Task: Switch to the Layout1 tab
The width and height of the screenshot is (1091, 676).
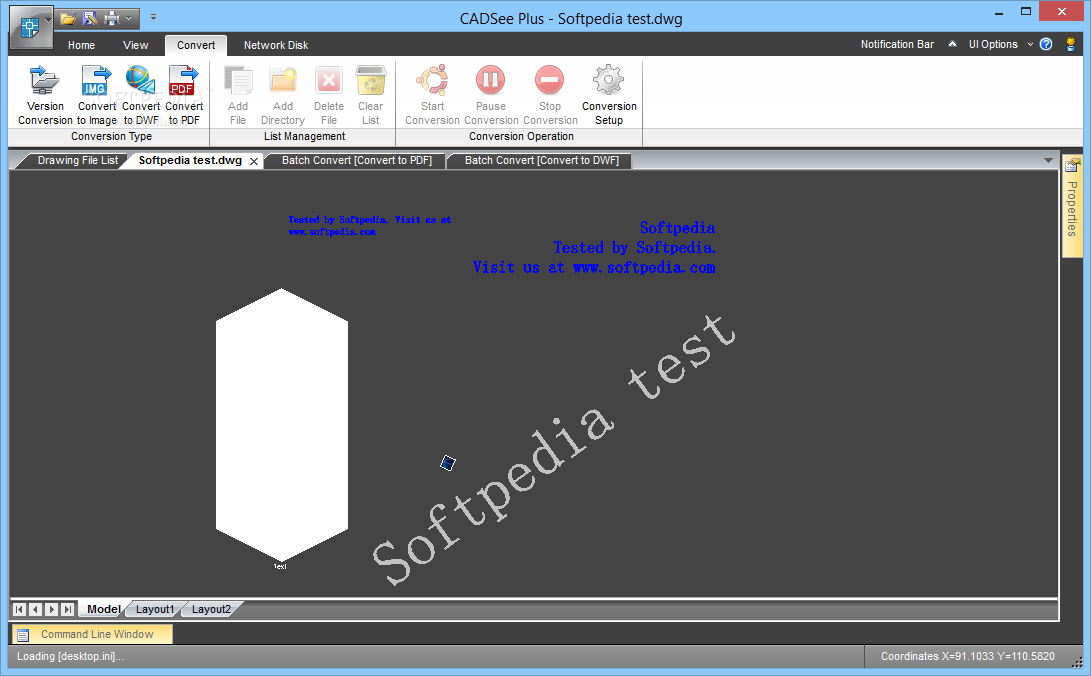Action: point(154,609)
